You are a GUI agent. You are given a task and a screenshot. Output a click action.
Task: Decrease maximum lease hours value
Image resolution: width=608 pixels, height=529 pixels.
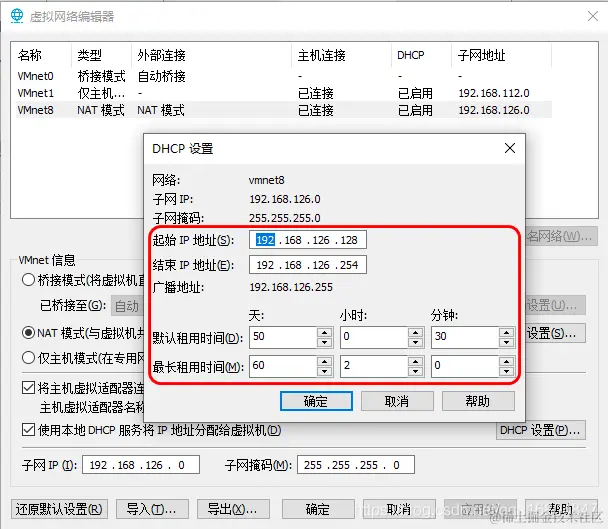[x=415, y=371]
